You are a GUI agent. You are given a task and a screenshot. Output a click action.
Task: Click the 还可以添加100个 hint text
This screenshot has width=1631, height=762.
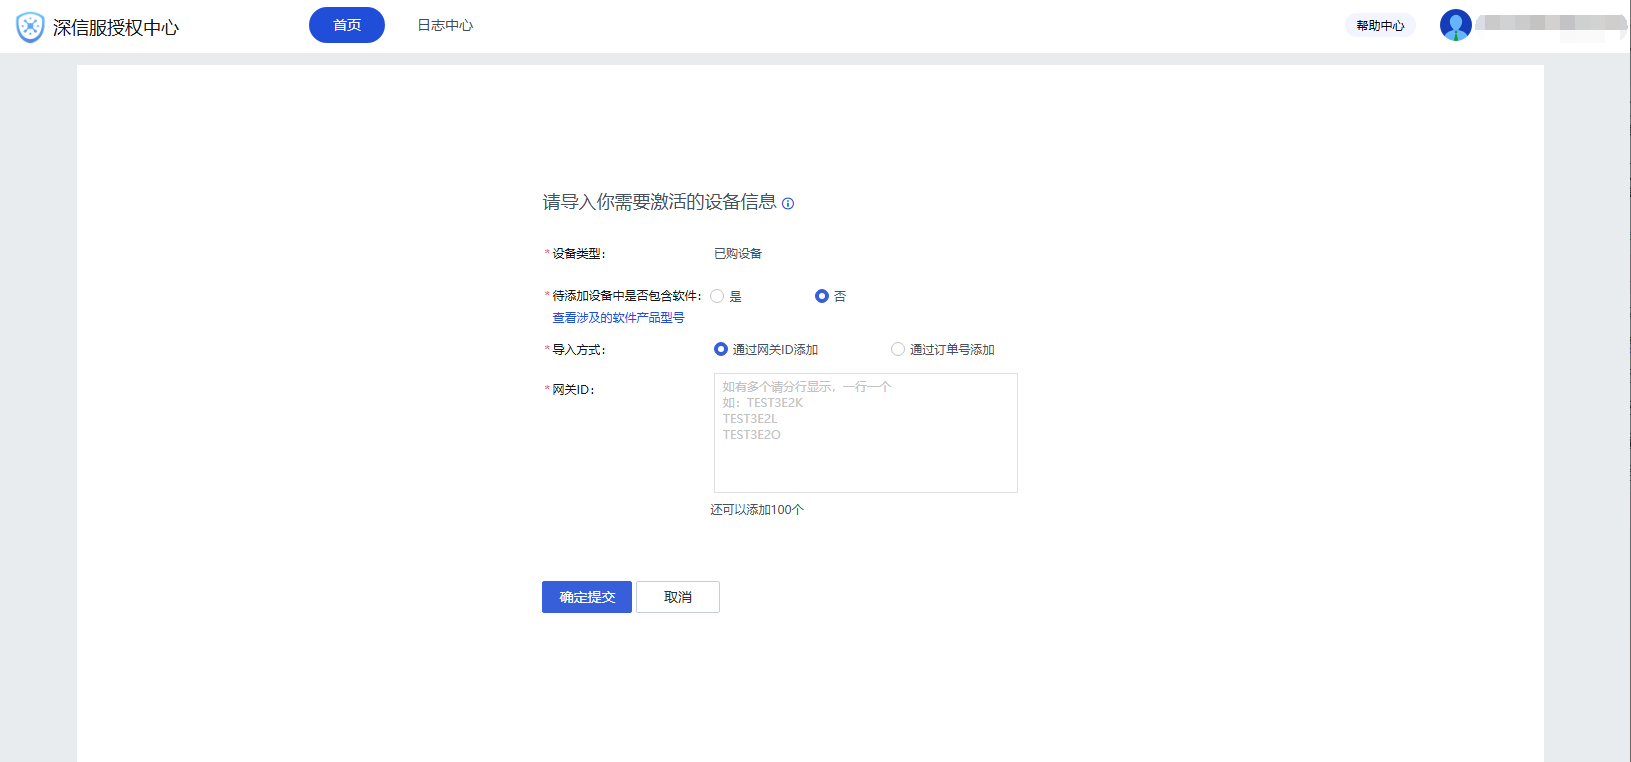click(757, 510)
